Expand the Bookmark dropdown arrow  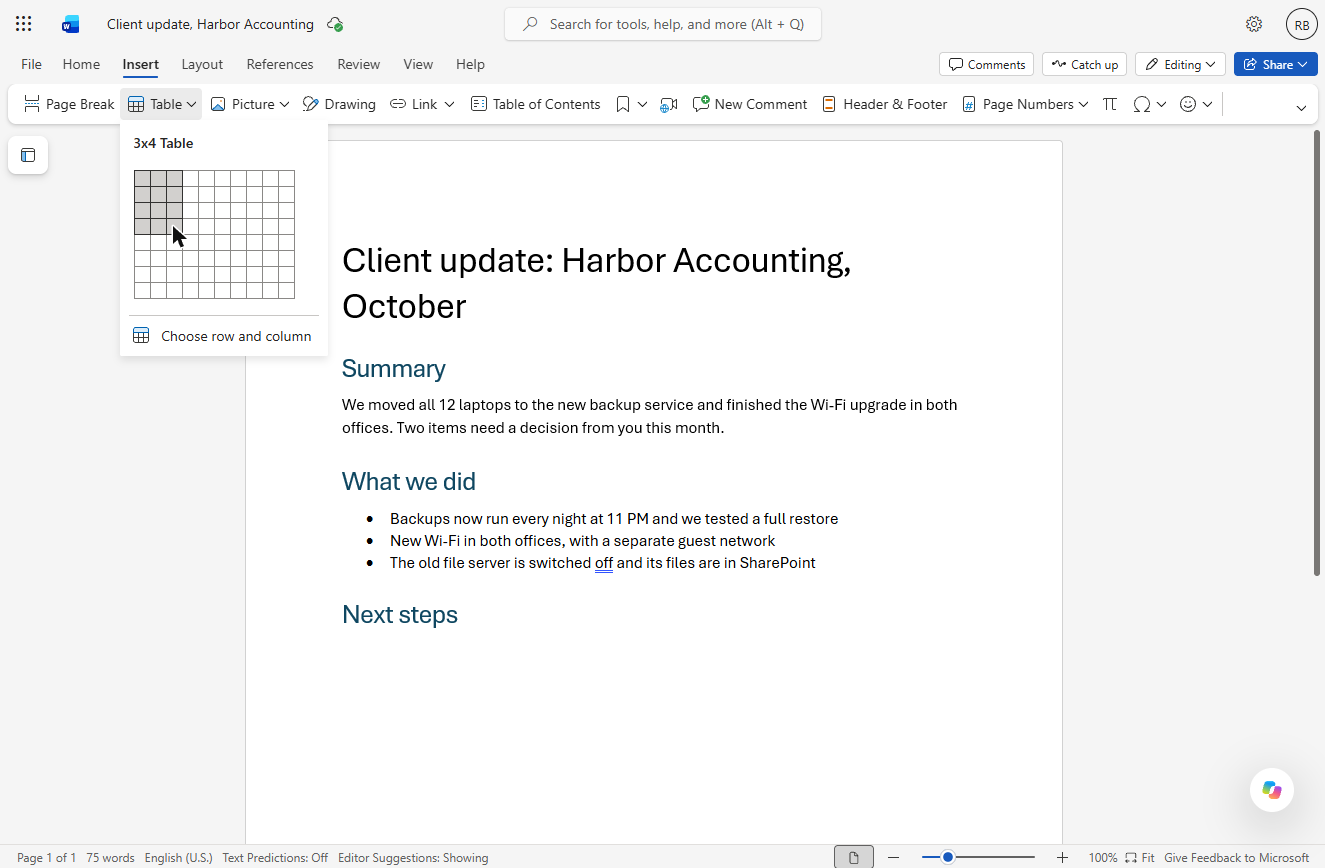[642, 104]
